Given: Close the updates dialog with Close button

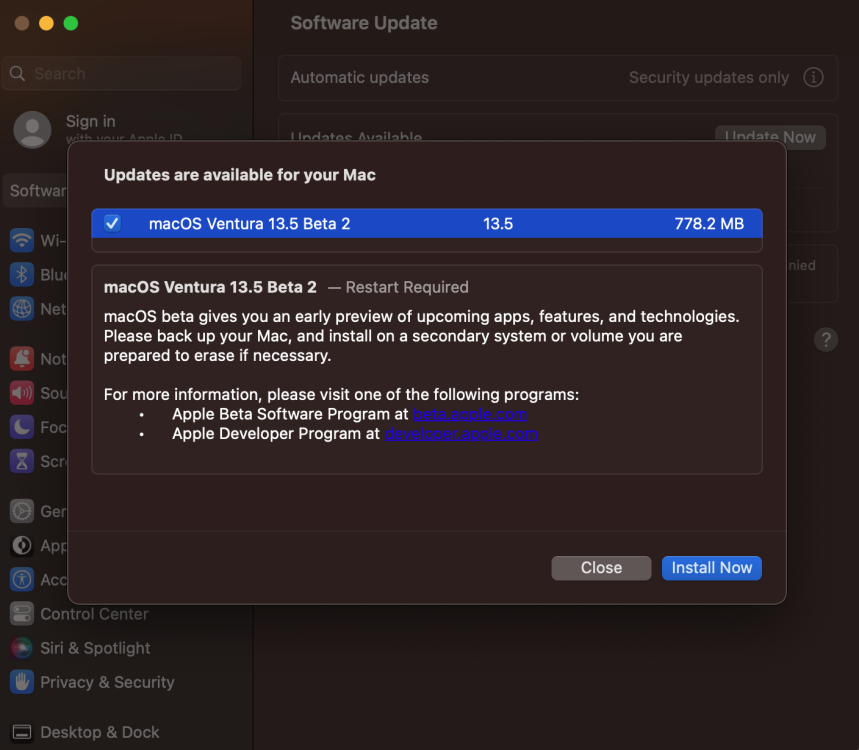Looking at the screenshot, I should [601, 568].
